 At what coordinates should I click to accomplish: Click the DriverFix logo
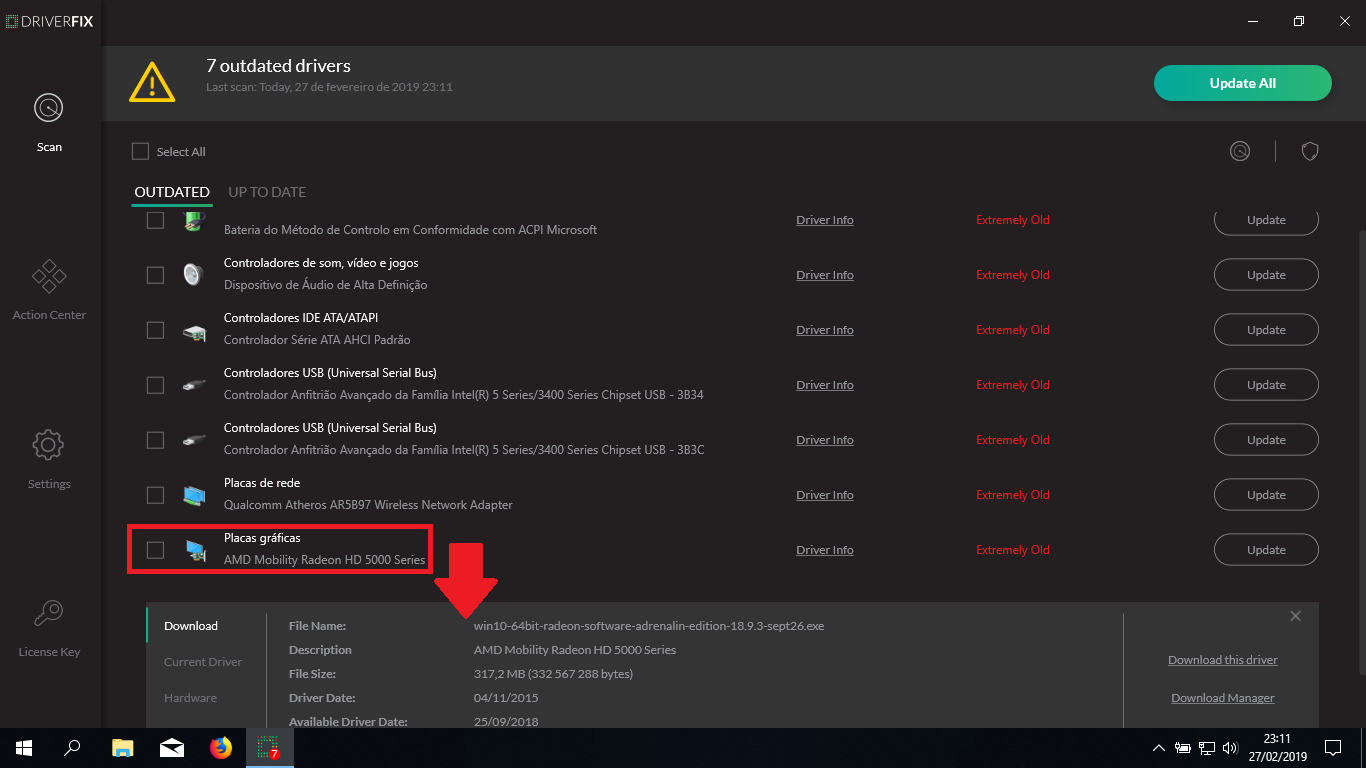click(49, 21)
